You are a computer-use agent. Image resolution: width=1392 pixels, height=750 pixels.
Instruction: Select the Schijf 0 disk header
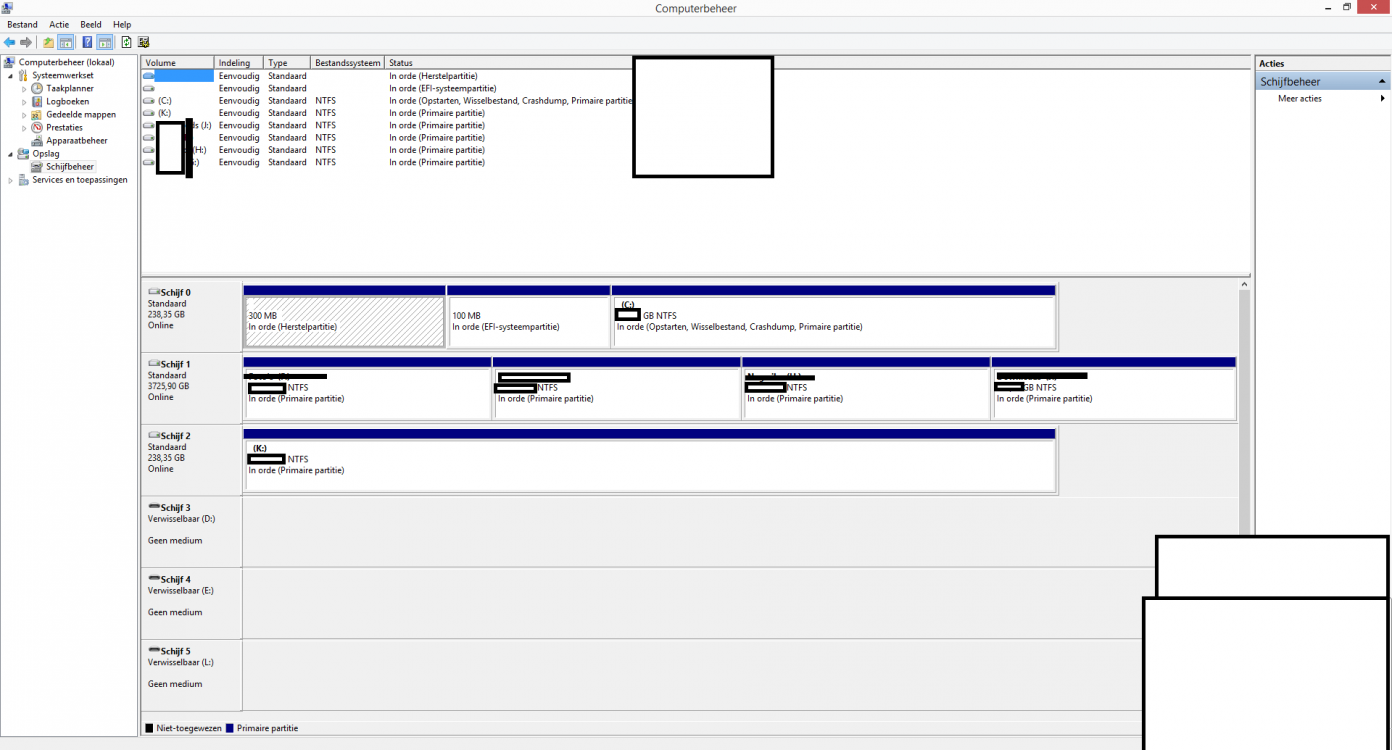click(191, 316)
